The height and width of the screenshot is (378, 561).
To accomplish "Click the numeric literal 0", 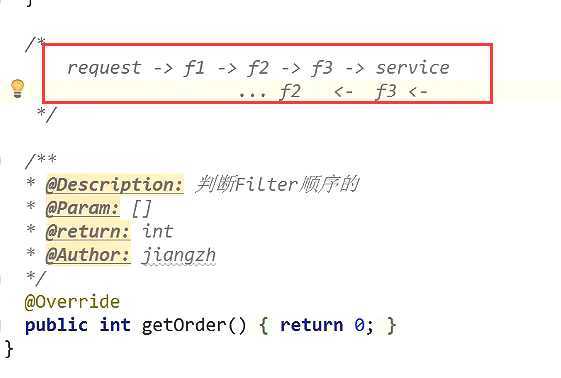I will [x=359, y=325].
